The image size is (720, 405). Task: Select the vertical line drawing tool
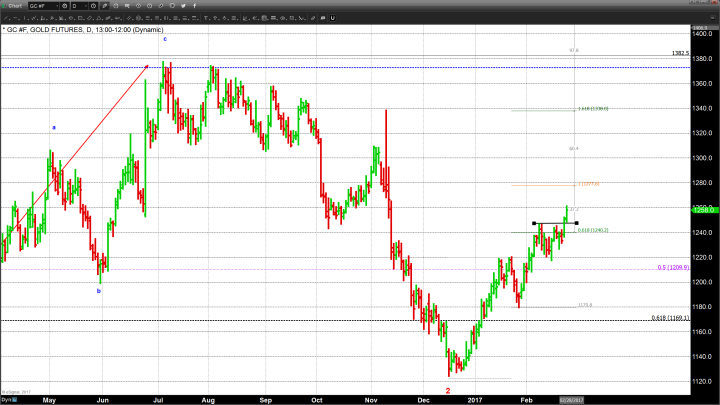coord(24,18)
